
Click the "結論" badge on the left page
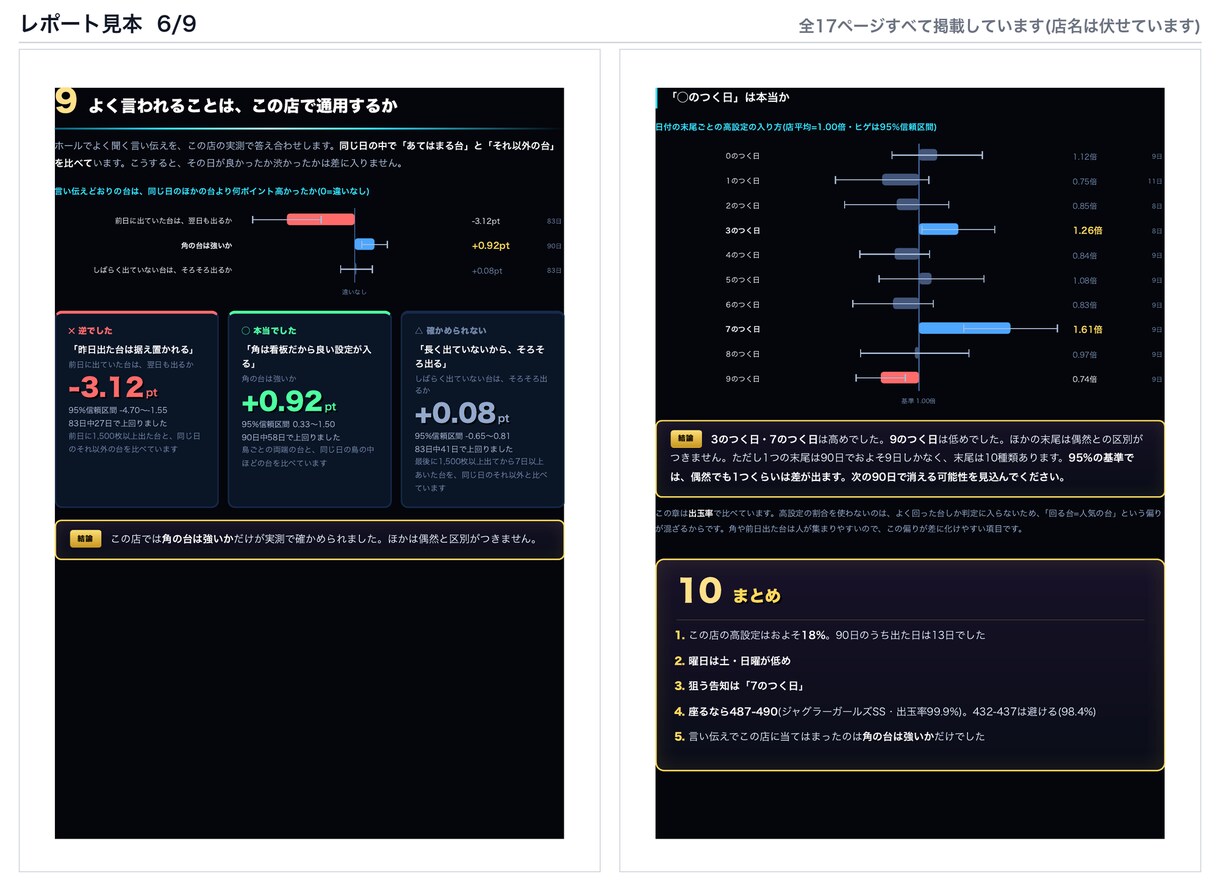click(x=86, y=539)
